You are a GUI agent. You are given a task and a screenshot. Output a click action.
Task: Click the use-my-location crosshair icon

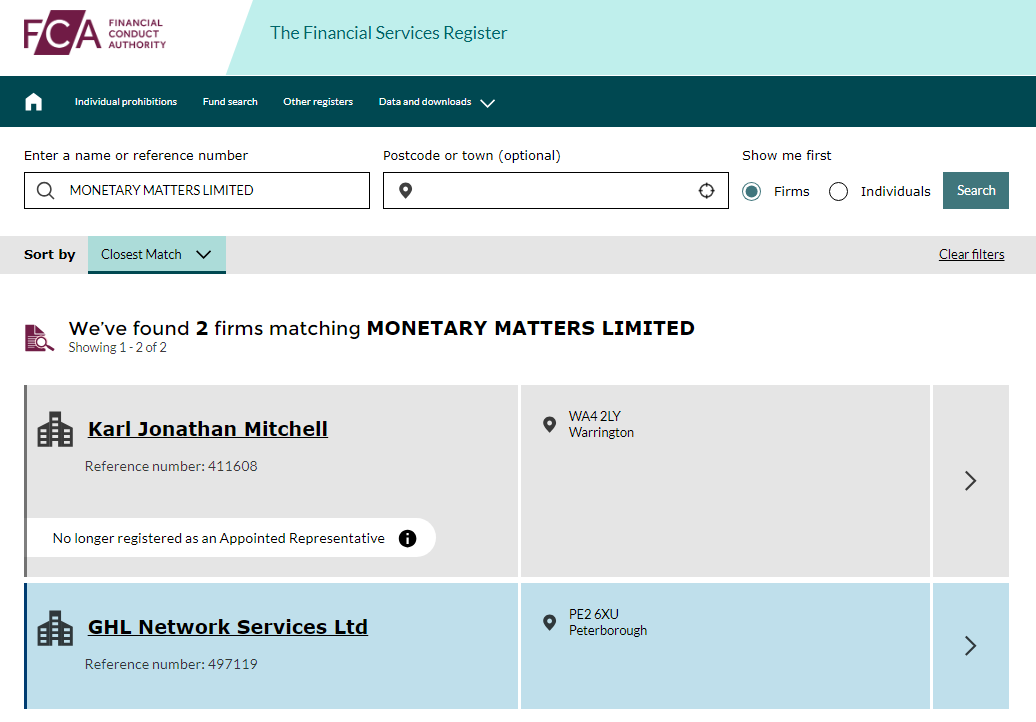point(706,191)
